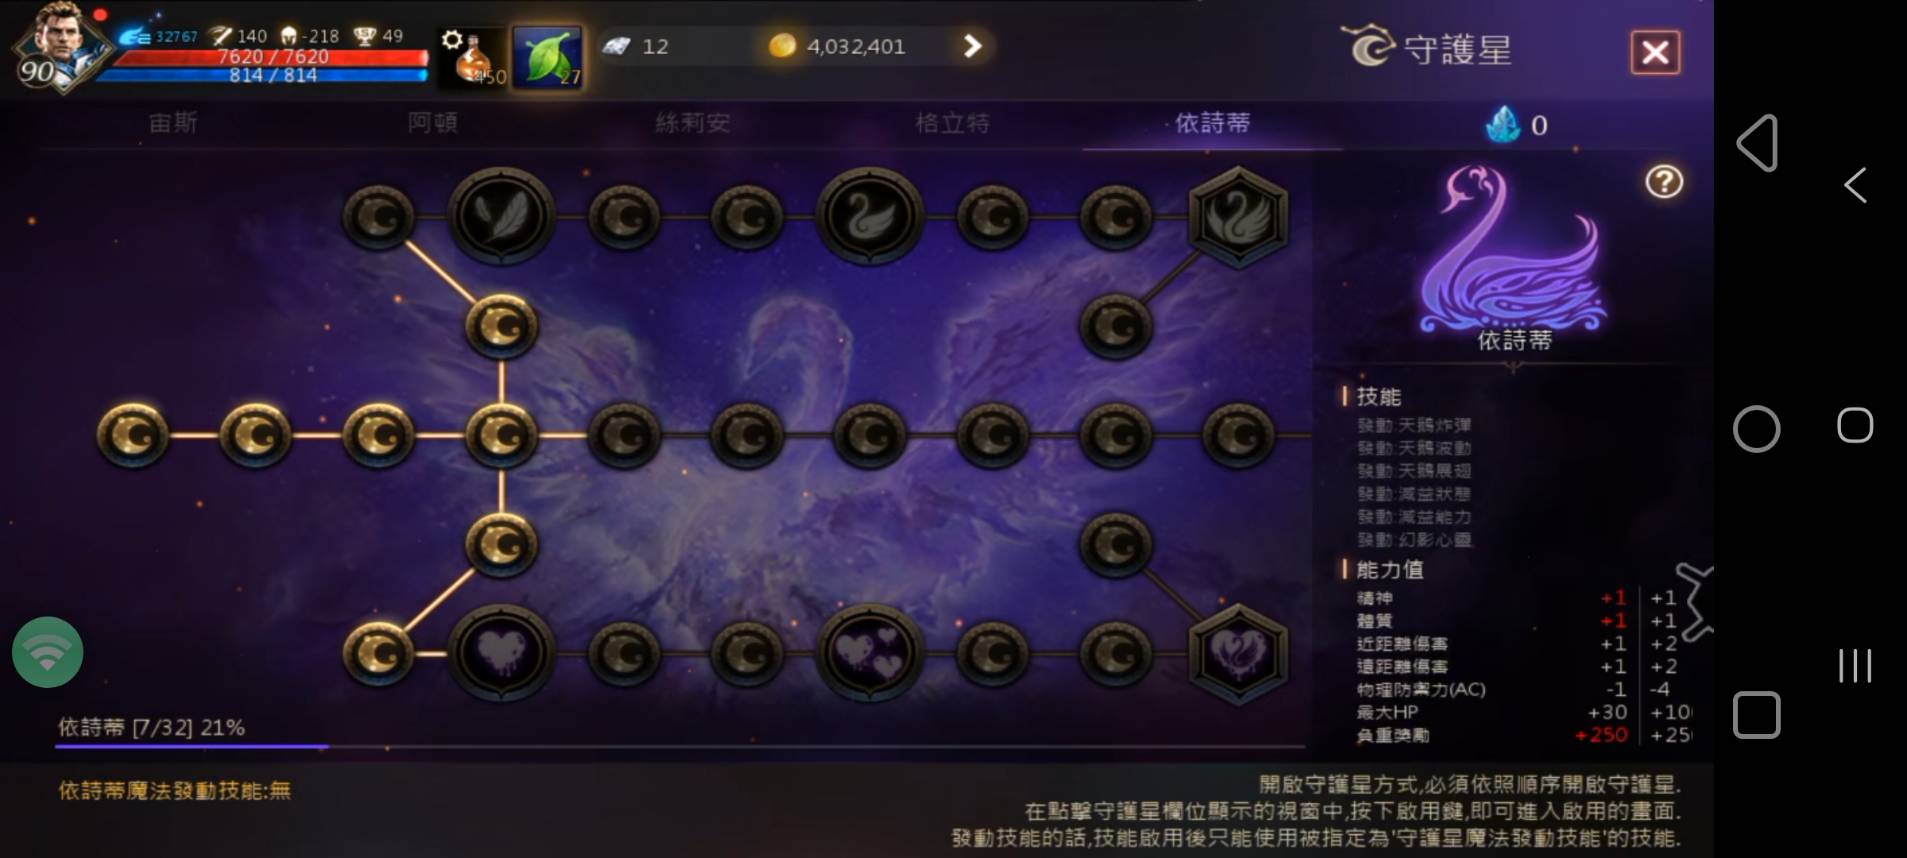
Task: Tap the hexagonal swan heart node
Action: coord(1238,653)
